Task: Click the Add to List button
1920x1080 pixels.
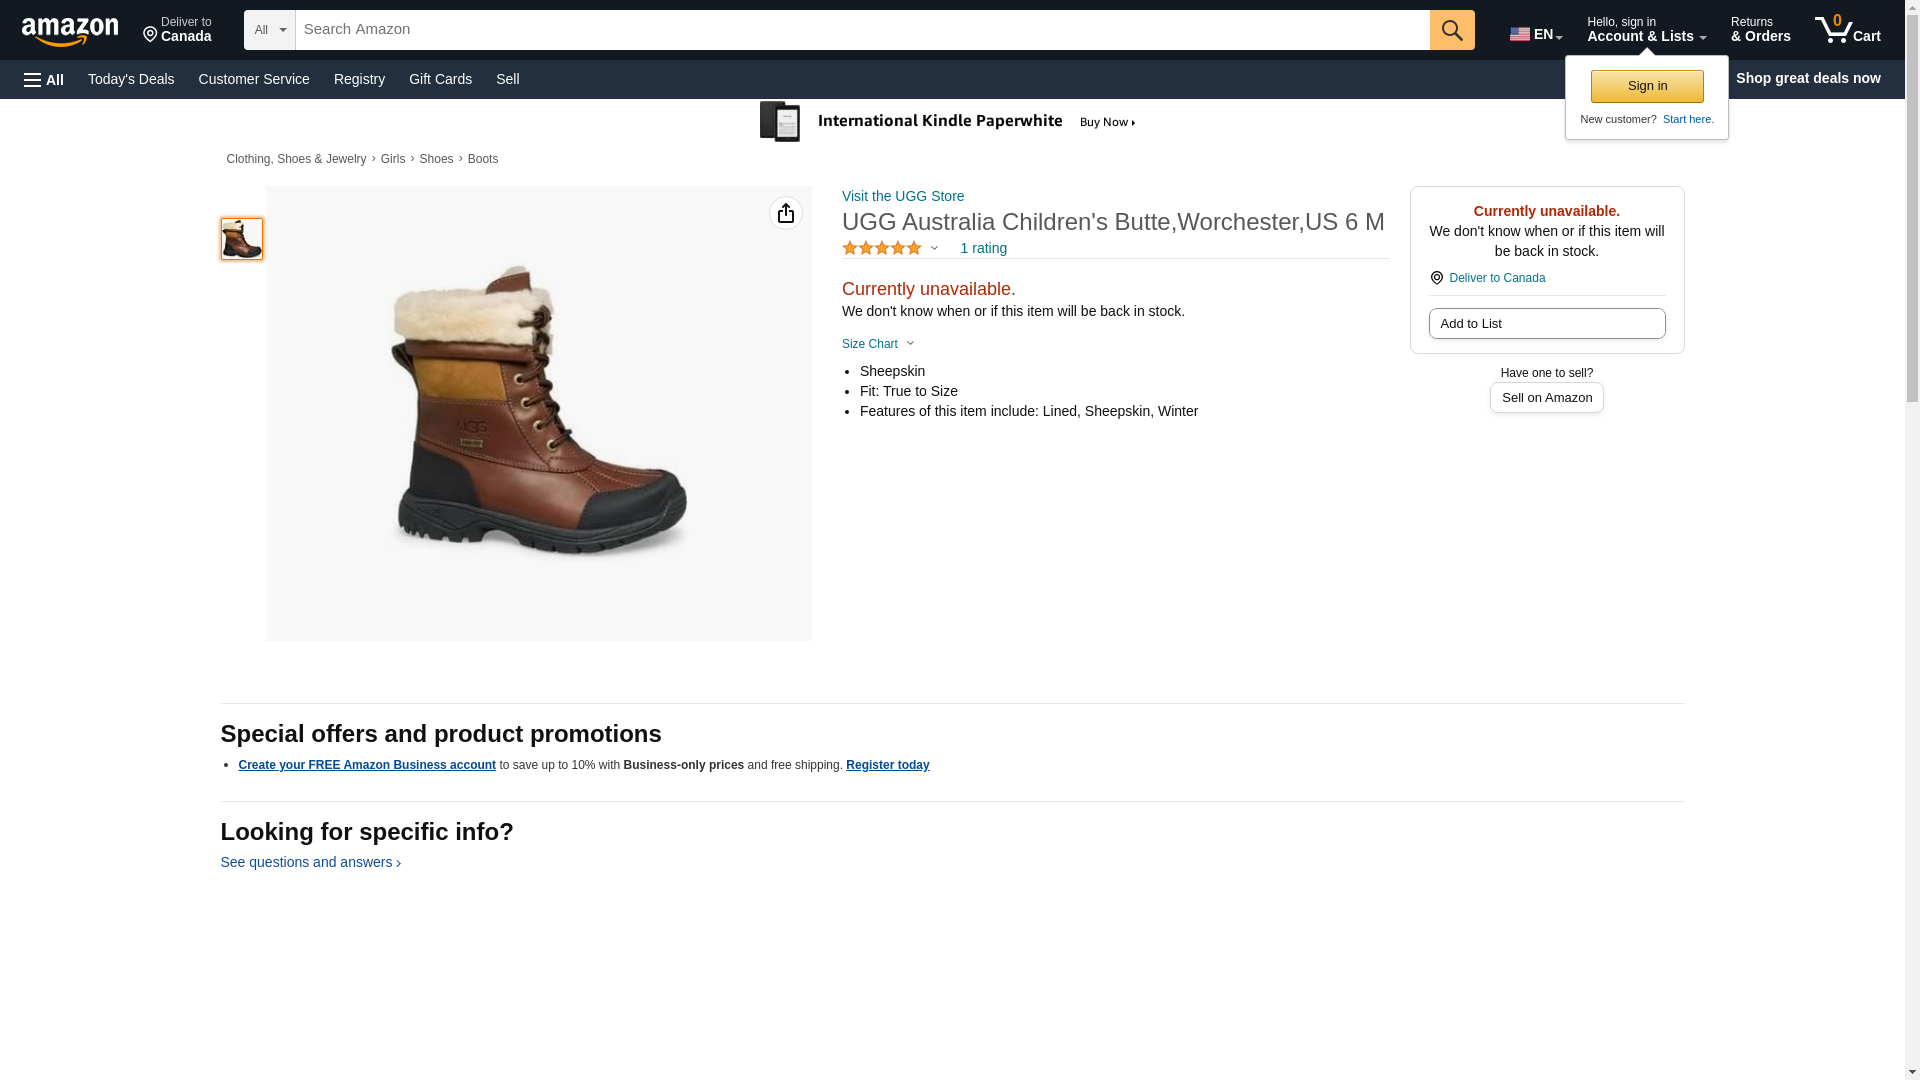Action: click(x=1546, y=324)
